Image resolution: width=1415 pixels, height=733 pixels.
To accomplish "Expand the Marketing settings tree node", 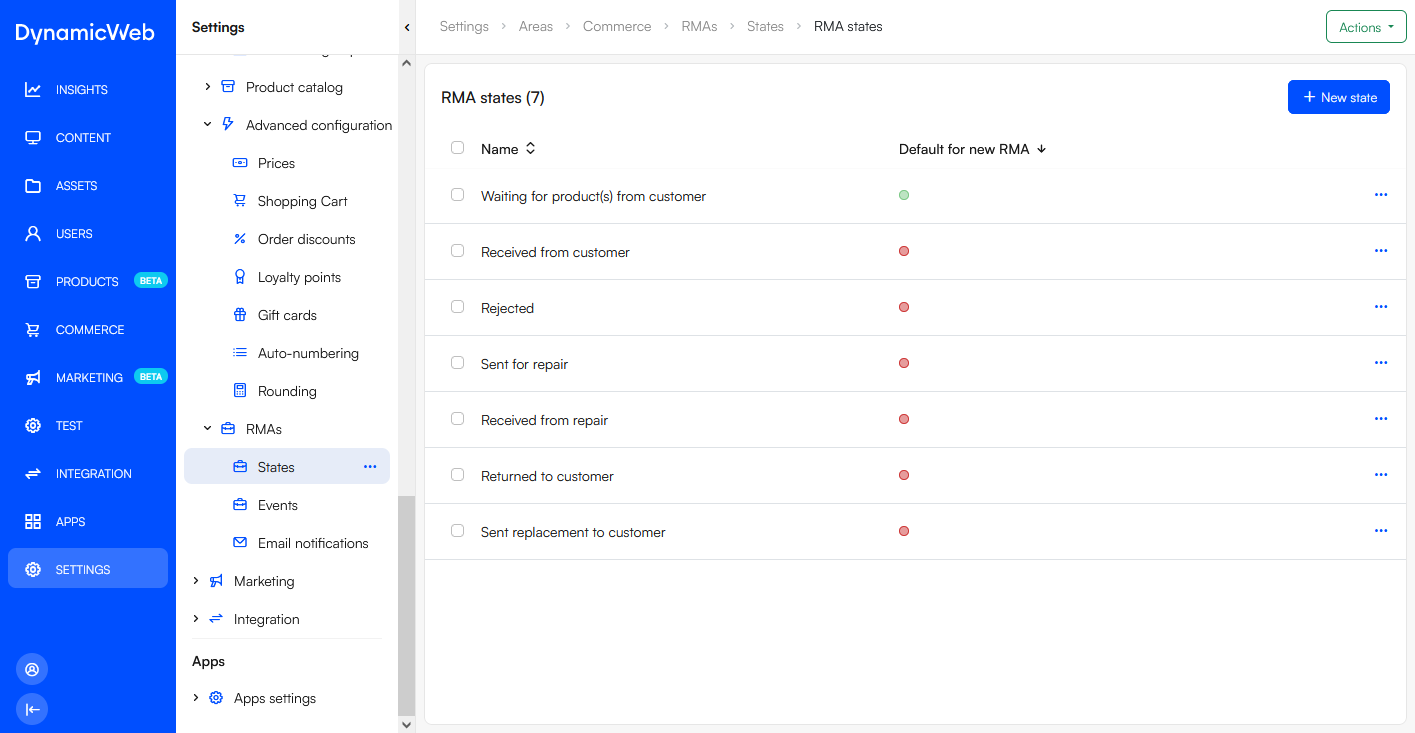I will [196, 581].
